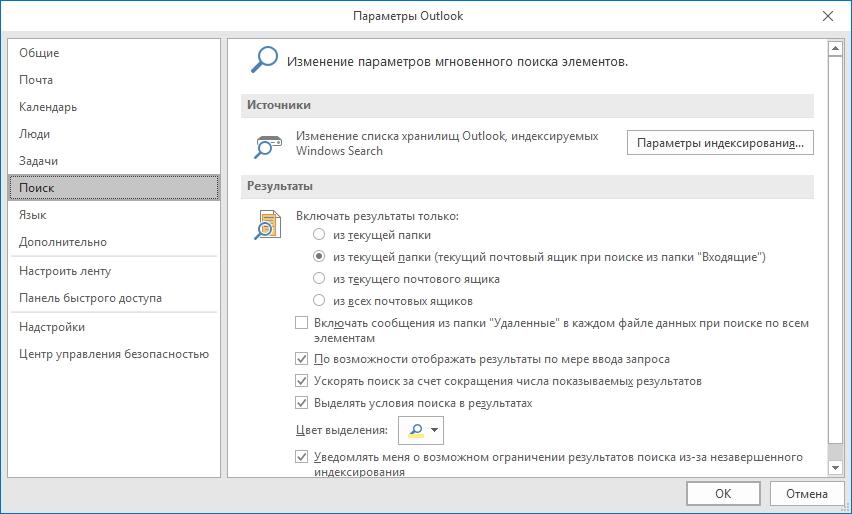Toggle "Выделять условия поиска в результатах" checkbox

pos(302,403)
